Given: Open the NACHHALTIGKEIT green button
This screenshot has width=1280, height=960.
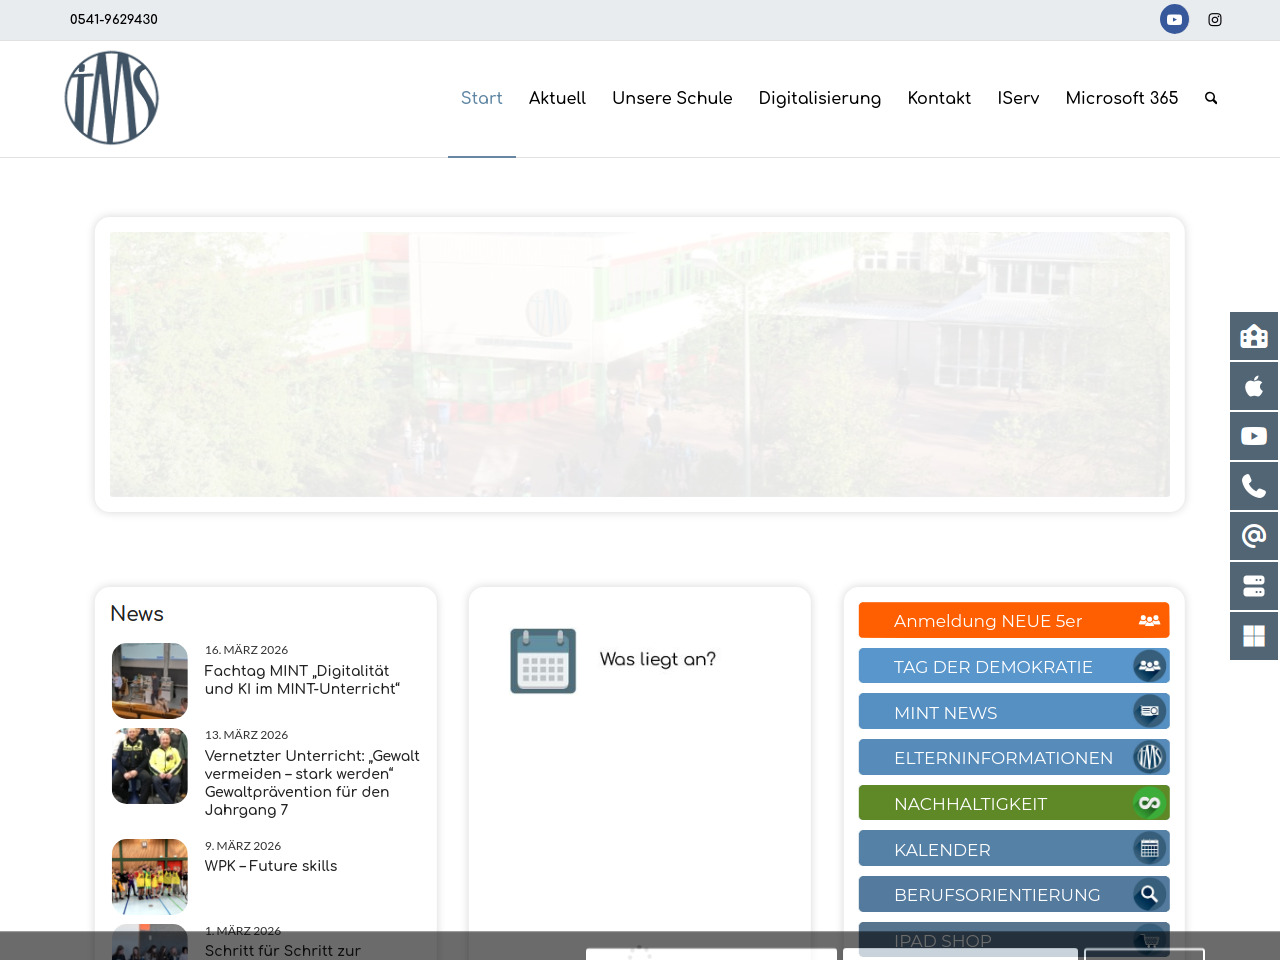Looking at the screenshot, I should coord(1013,804).
